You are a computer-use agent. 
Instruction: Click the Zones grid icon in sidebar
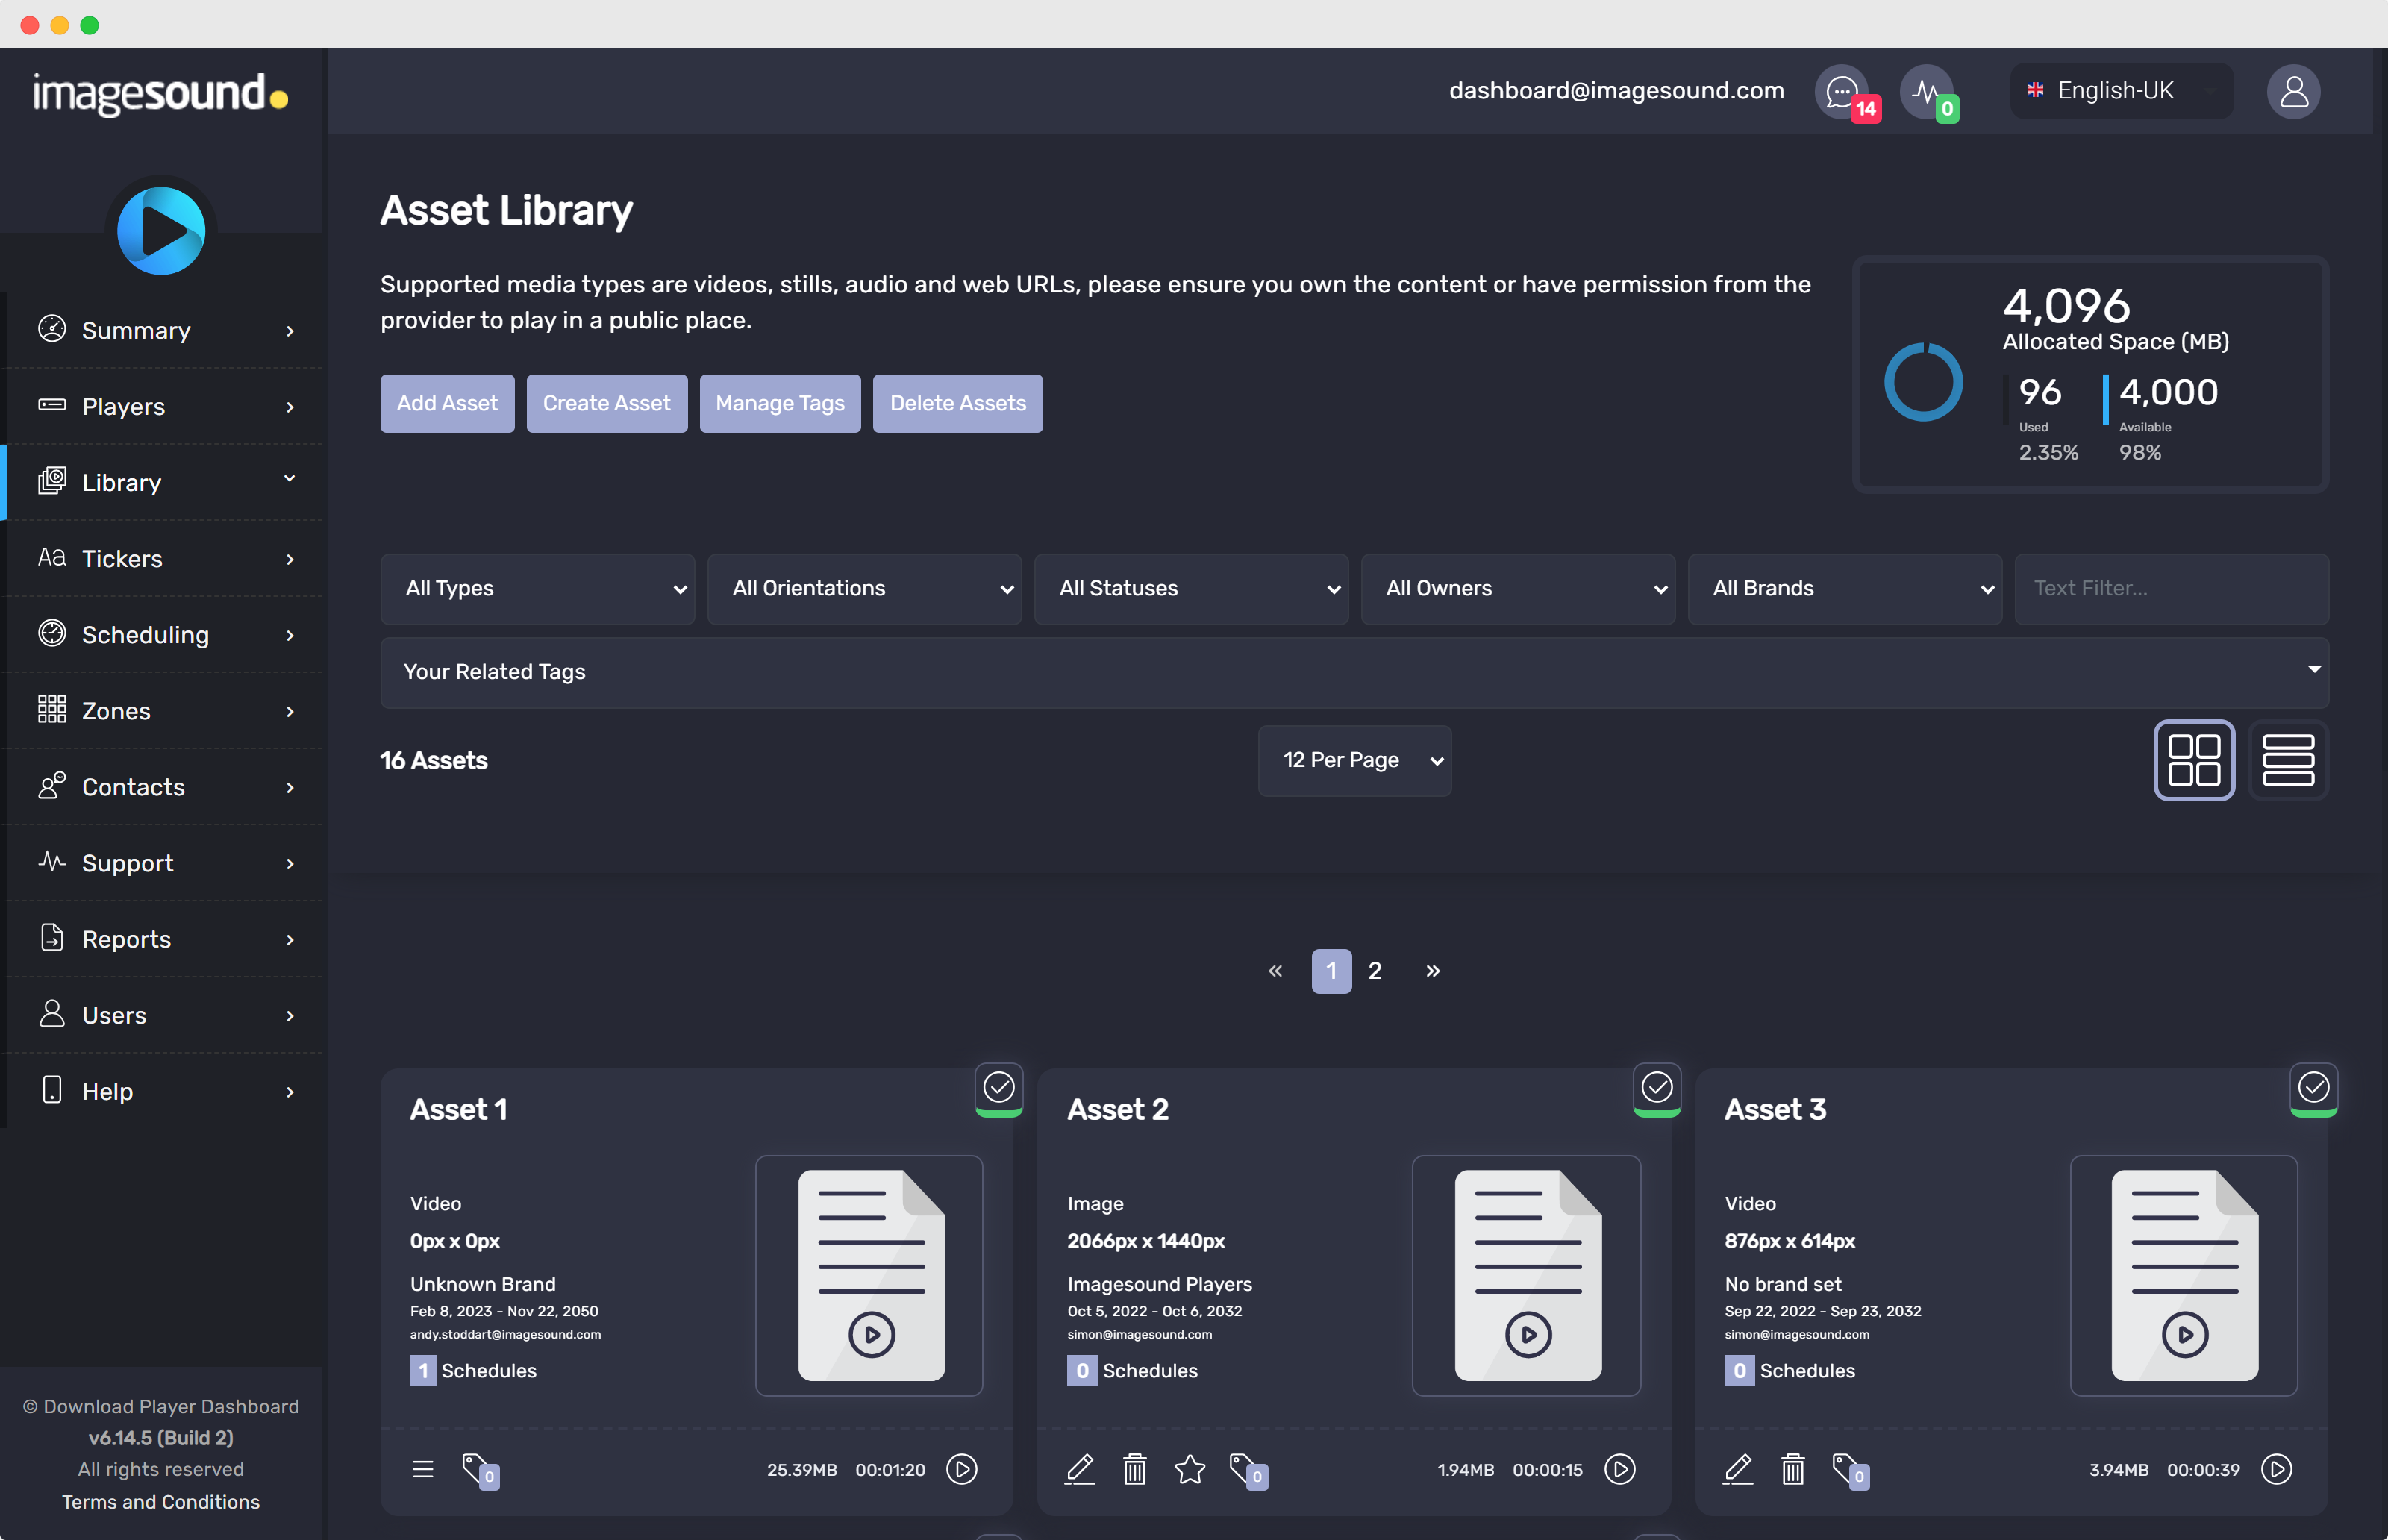tap(52, 709)
